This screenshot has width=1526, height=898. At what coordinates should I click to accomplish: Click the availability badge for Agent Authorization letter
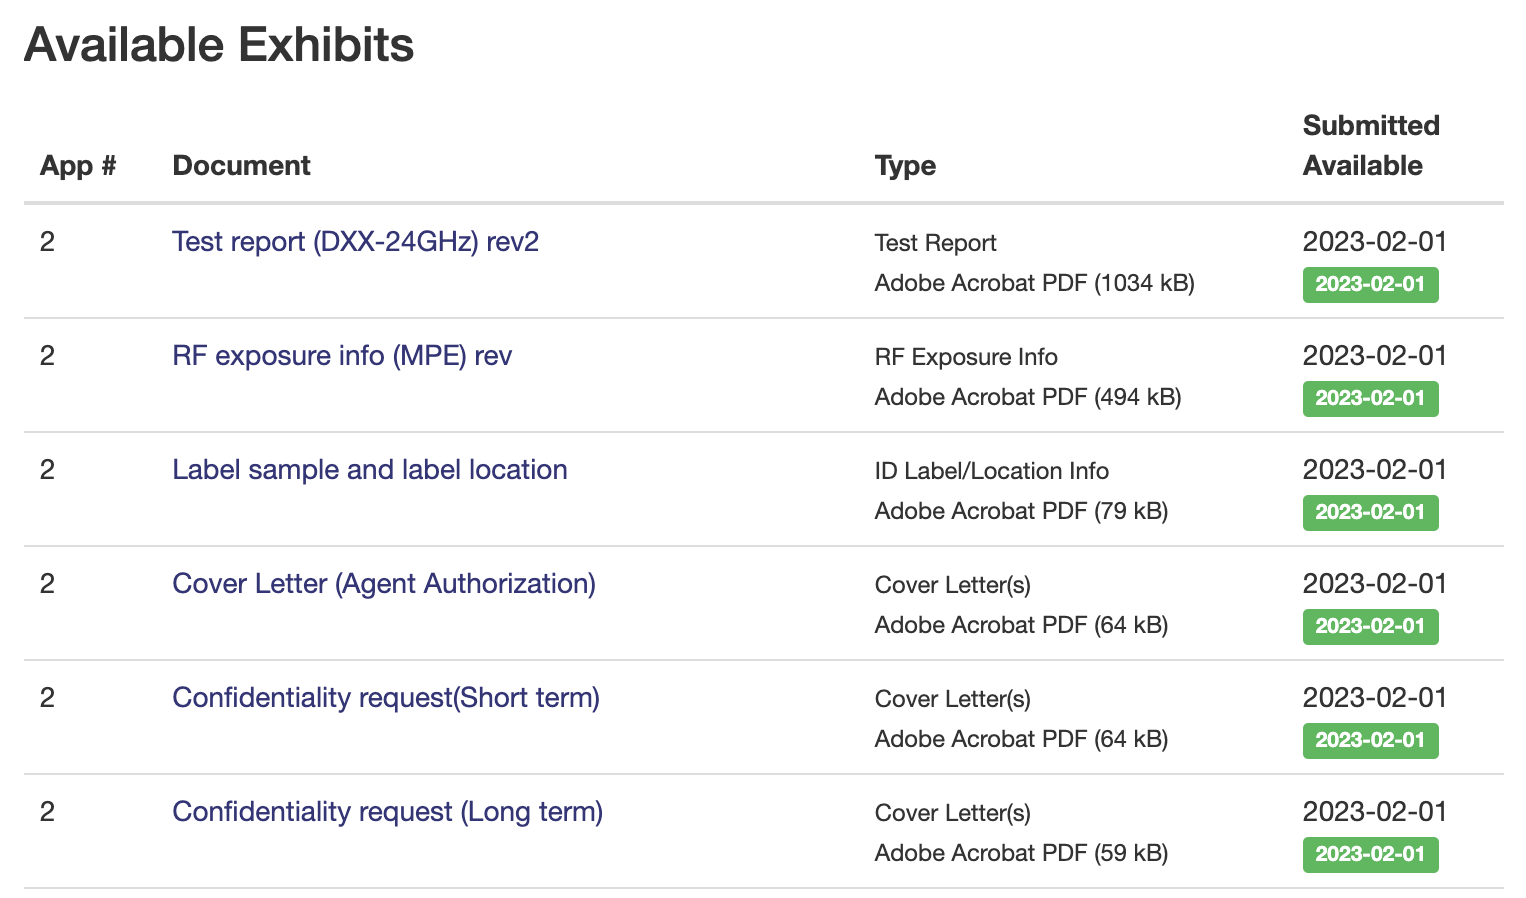[1370, 626]
